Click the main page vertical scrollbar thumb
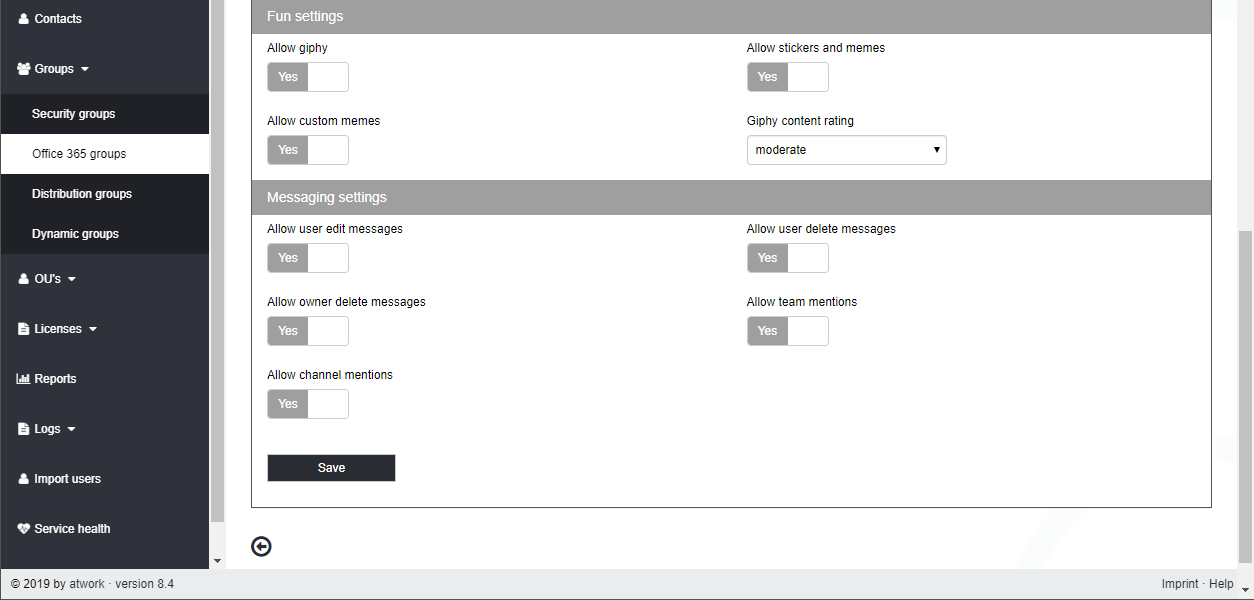Screen dimensions: 1254x600 coord(1245,395)
